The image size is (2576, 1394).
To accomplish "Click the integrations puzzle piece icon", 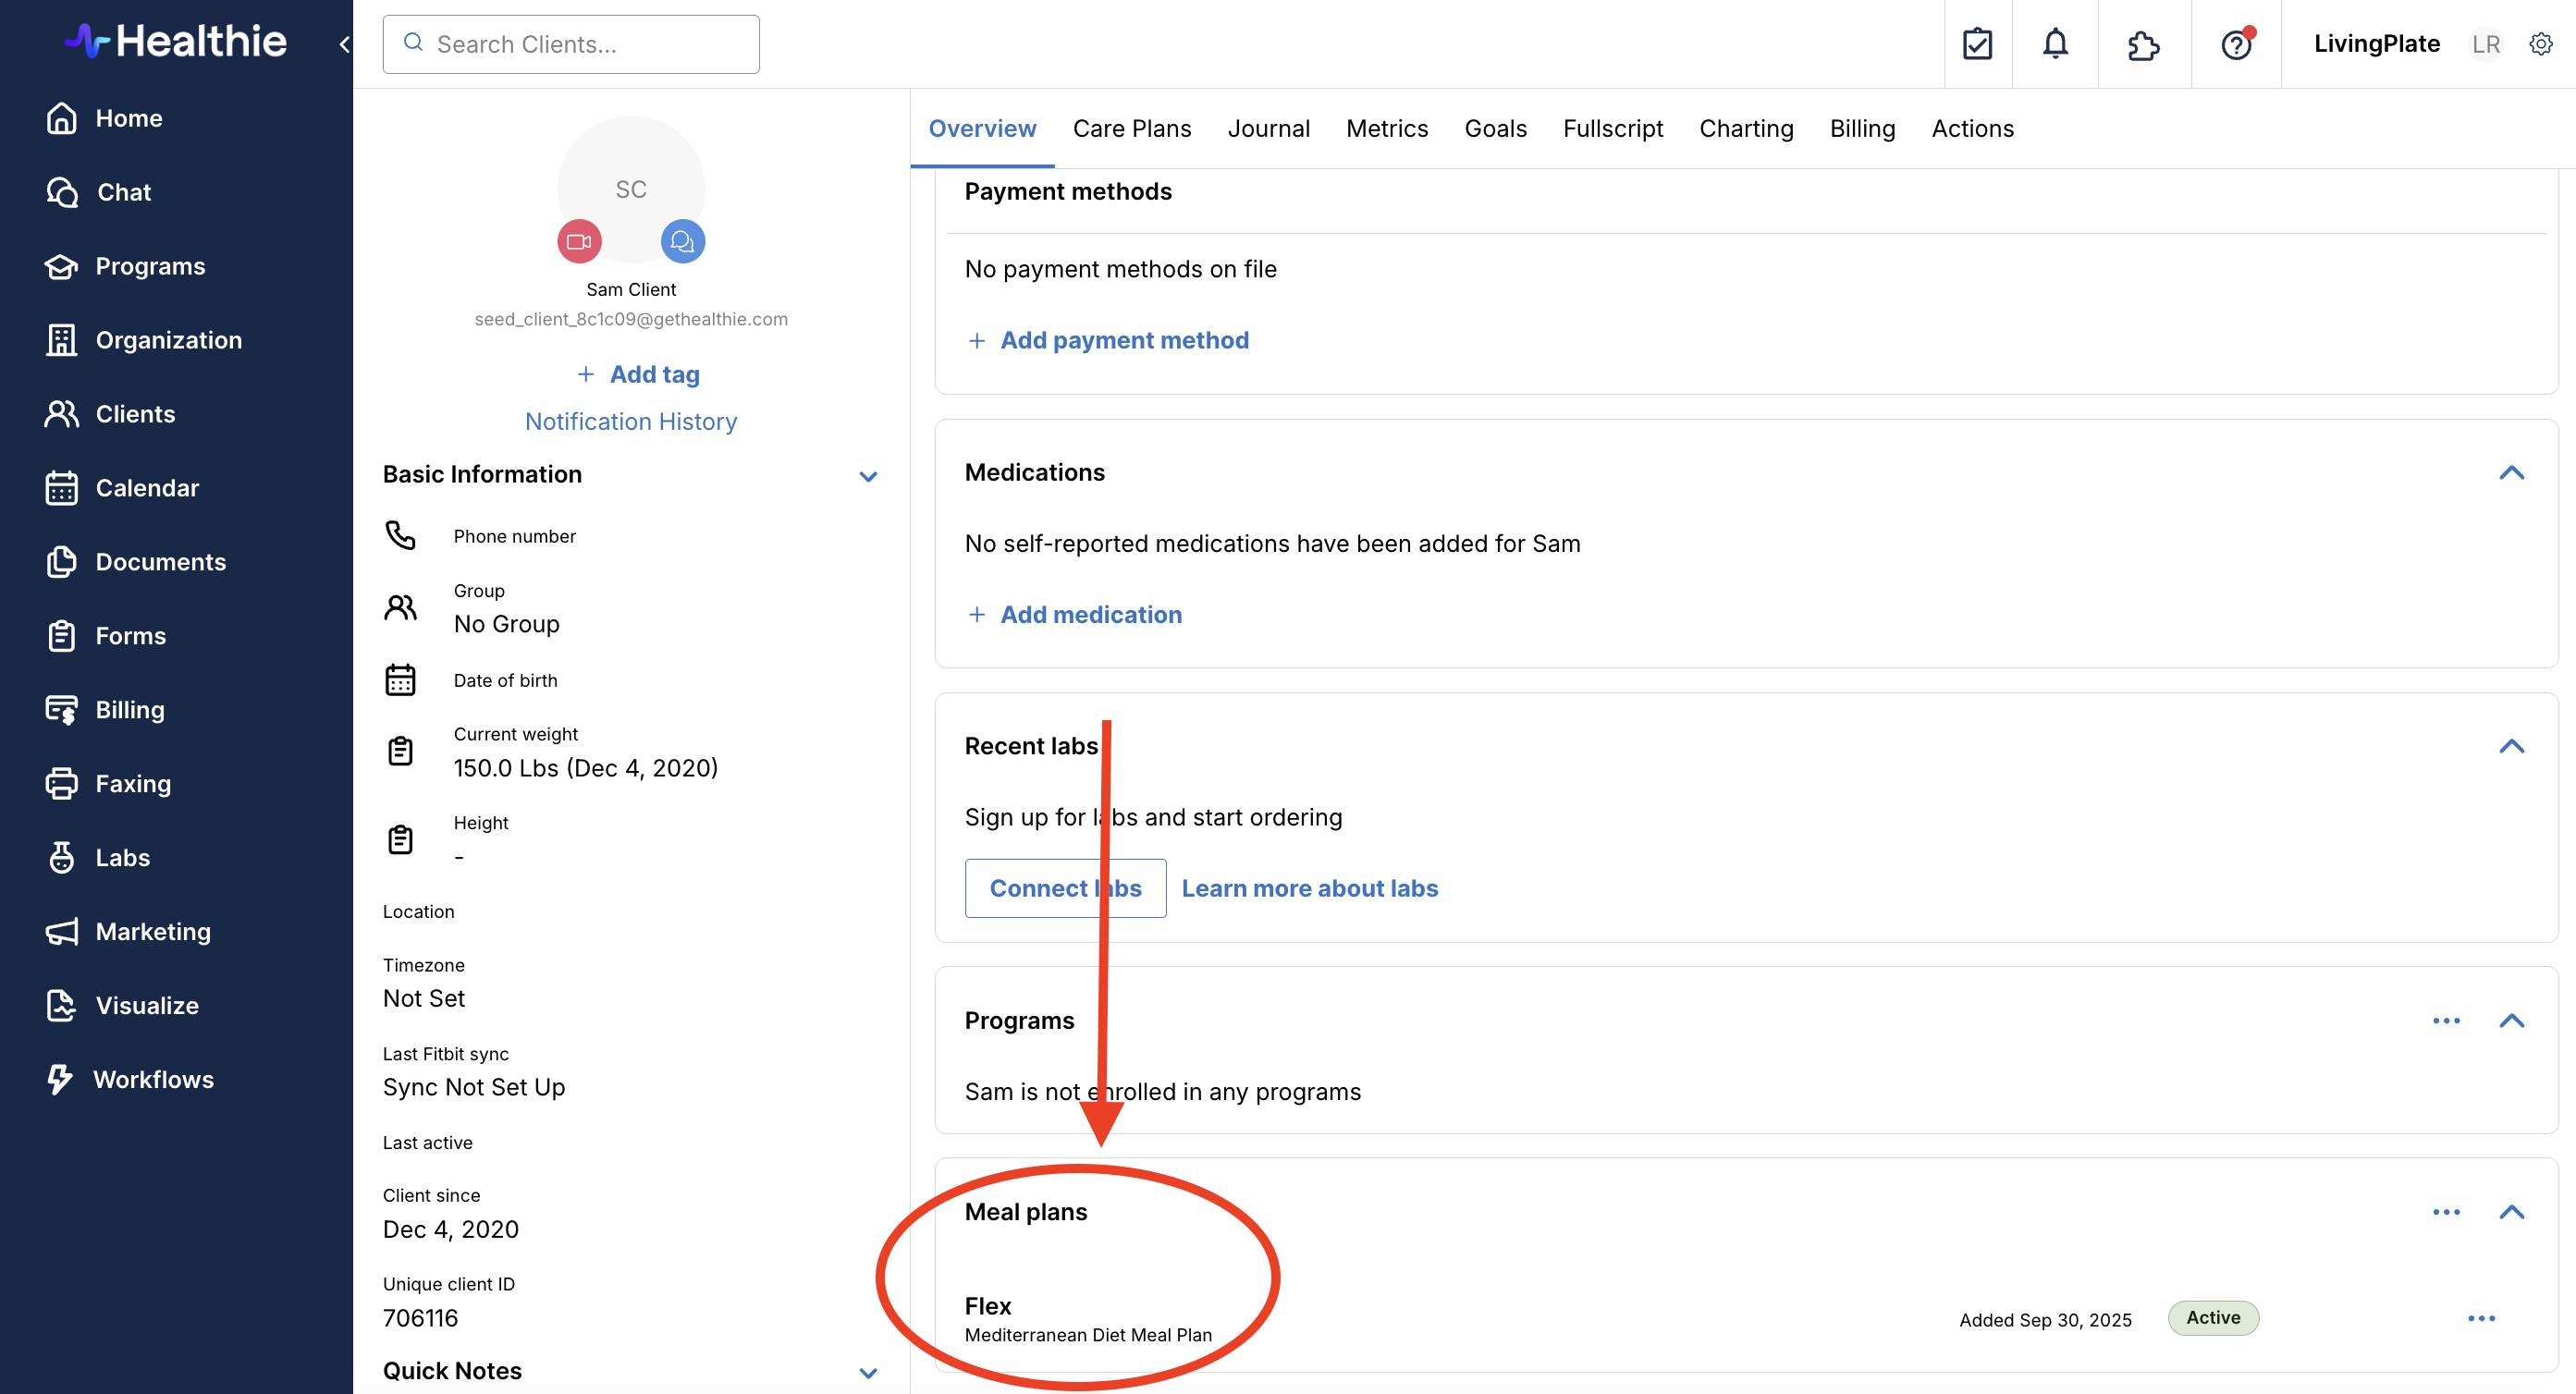I will coord(2143,44).
